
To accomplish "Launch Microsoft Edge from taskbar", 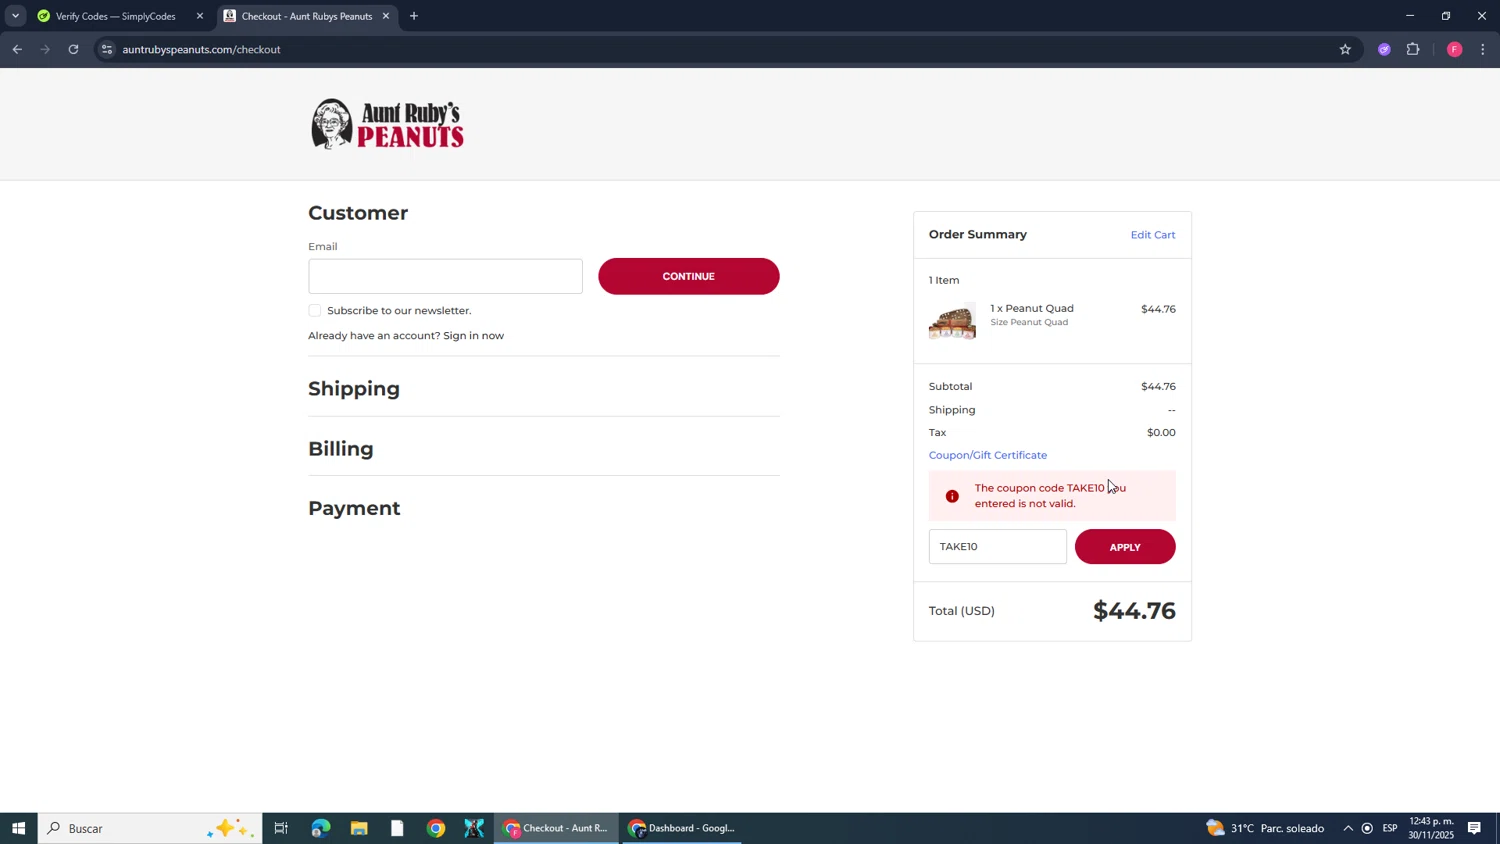I will point(320,828).
